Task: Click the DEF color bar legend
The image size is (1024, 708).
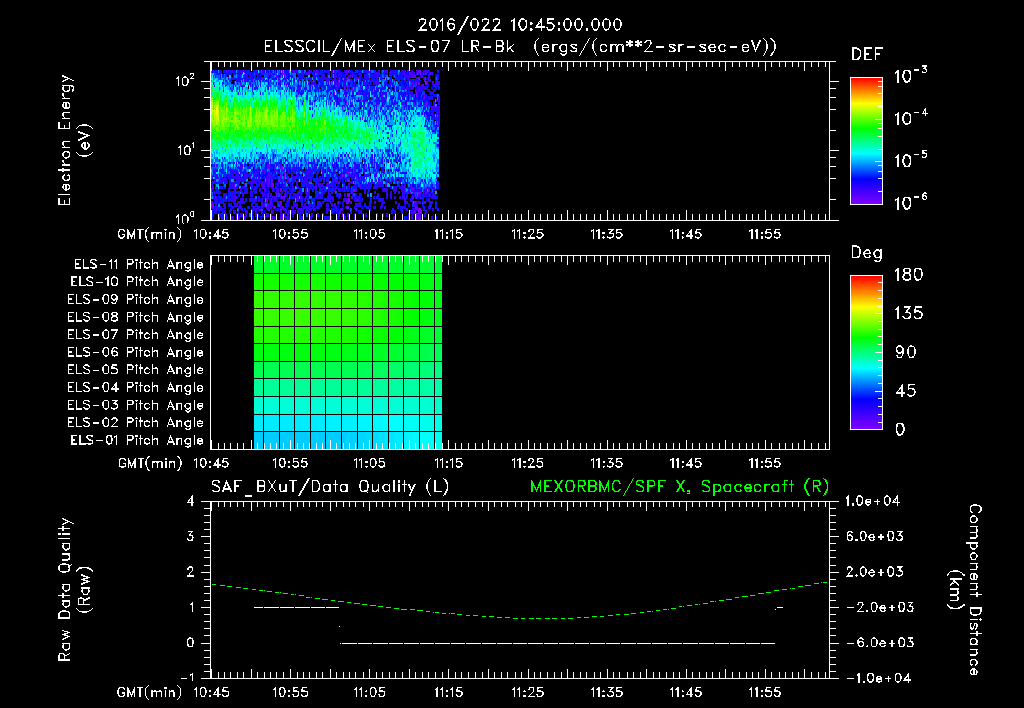Action: pyautogui.click(x=866, y=141)
